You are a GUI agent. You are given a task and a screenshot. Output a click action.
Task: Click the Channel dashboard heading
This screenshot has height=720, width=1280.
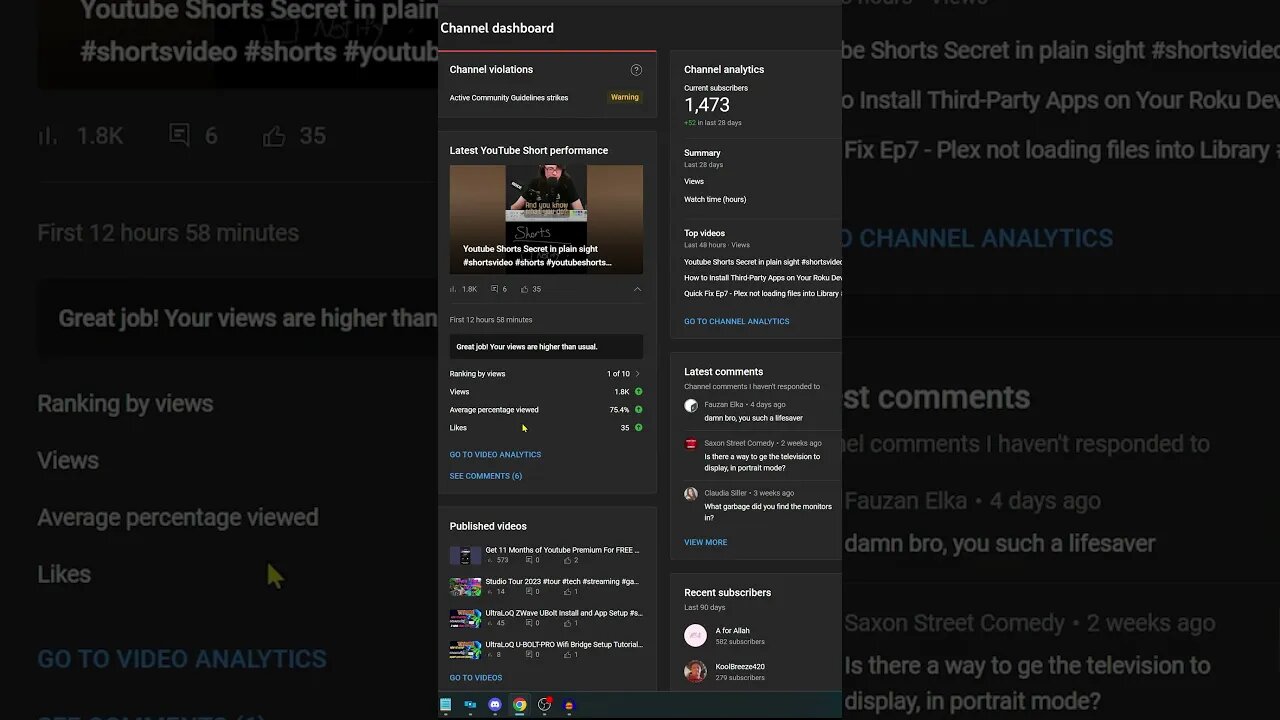[497, 28]
